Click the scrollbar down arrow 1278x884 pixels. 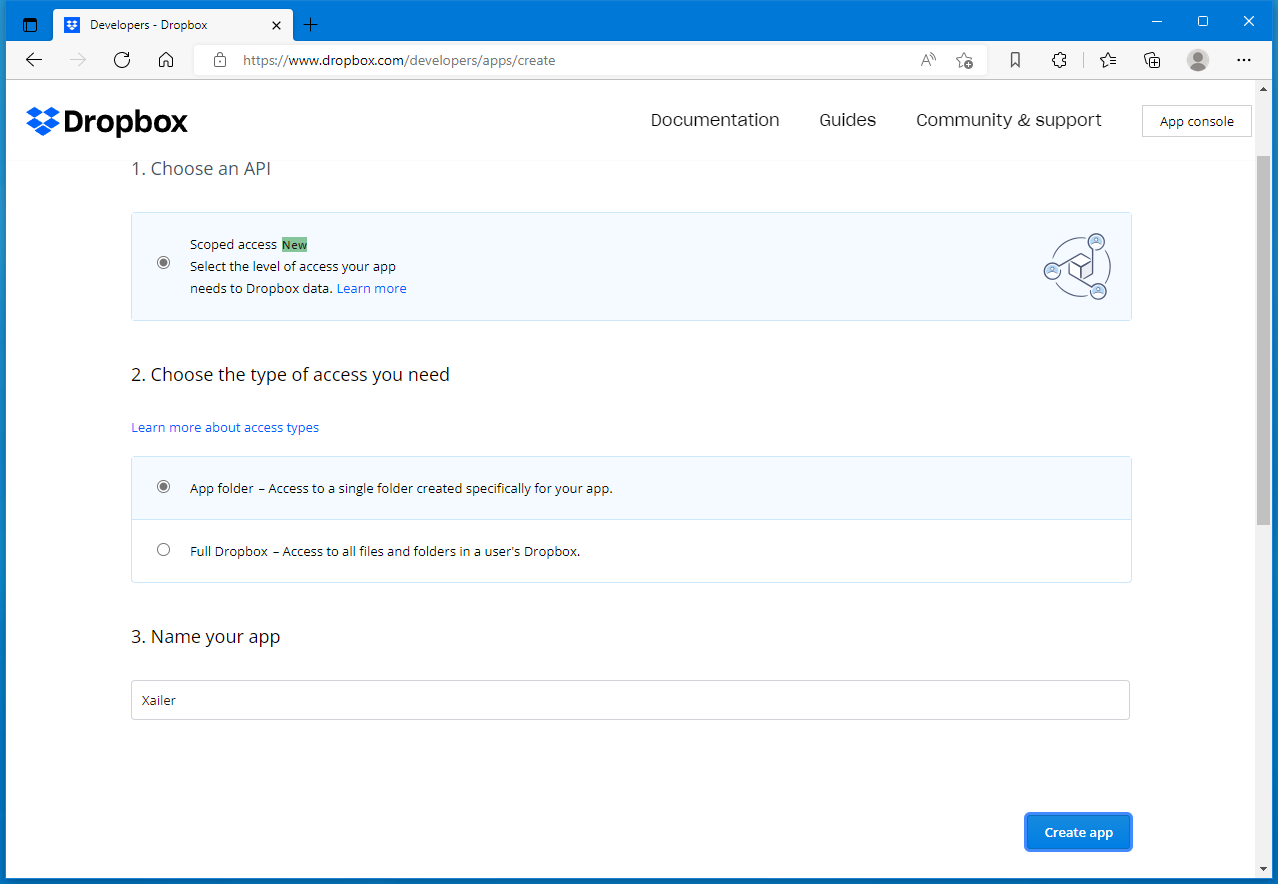point(1264,867)
